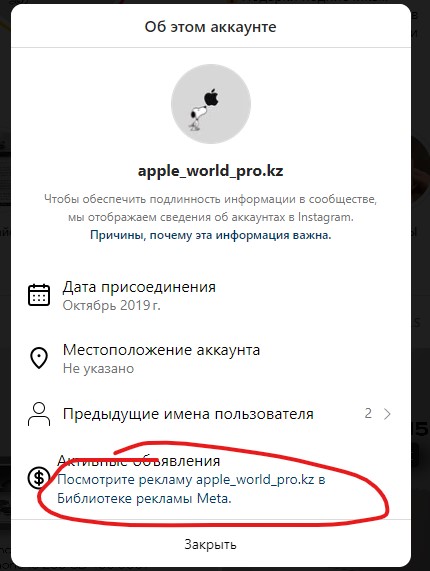Click the Октябрь 2019 г. date text

[x=111, y=305]
